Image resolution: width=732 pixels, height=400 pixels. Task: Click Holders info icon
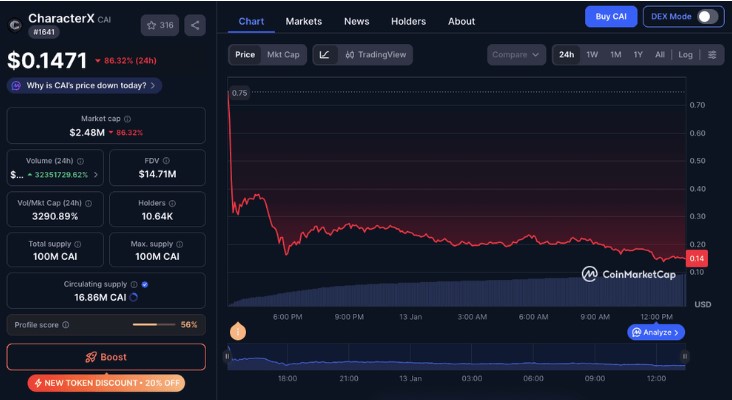[x=172, y=204]
